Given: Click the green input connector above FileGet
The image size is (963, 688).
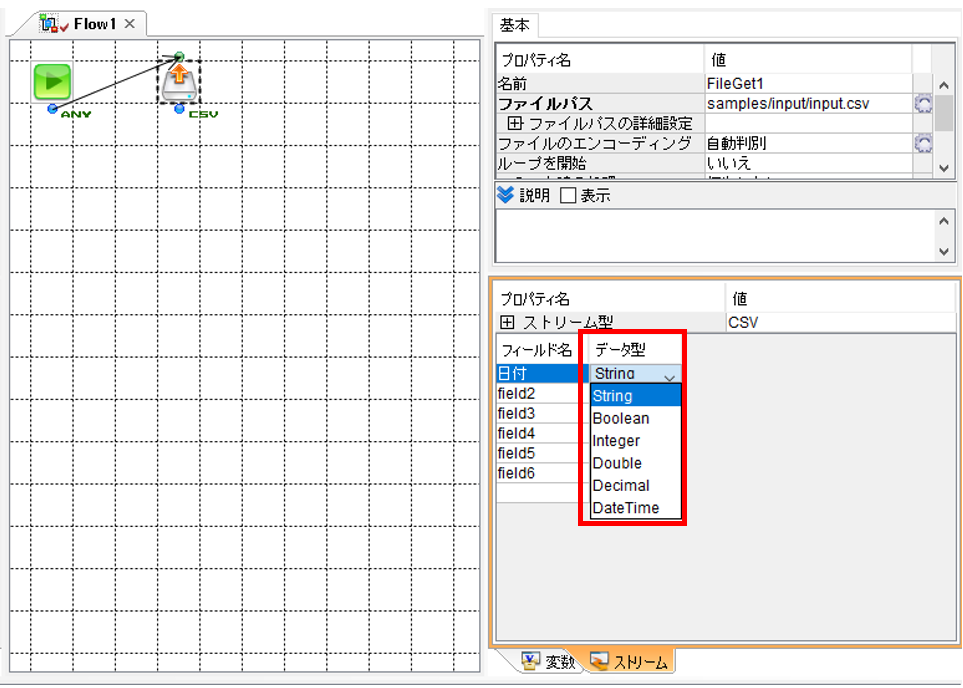Looking at the screenshot, I should pyautogui.click(x=179, y=57).
